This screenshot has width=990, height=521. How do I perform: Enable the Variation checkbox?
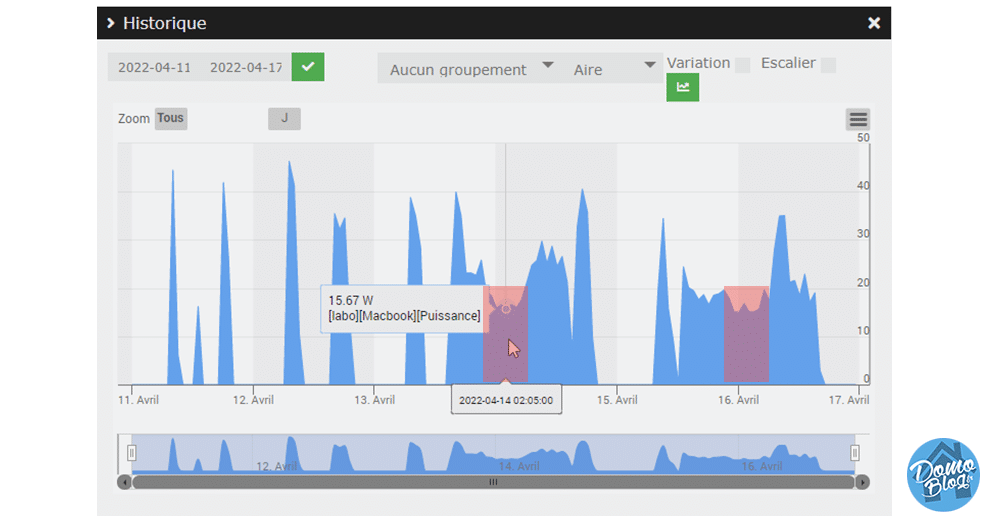pyautogui.click(x=742, y=65)
